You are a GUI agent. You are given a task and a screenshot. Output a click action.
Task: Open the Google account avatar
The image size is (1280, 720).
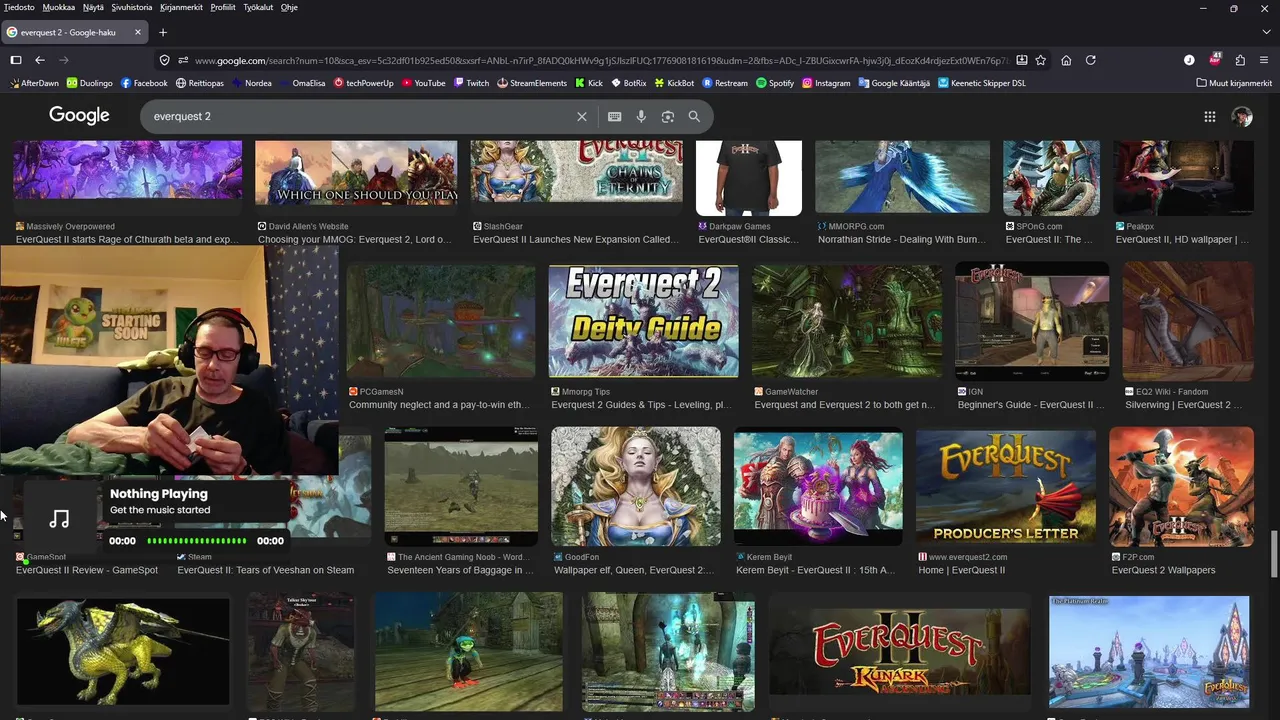pyautogui.click(x=1242, y=116)
